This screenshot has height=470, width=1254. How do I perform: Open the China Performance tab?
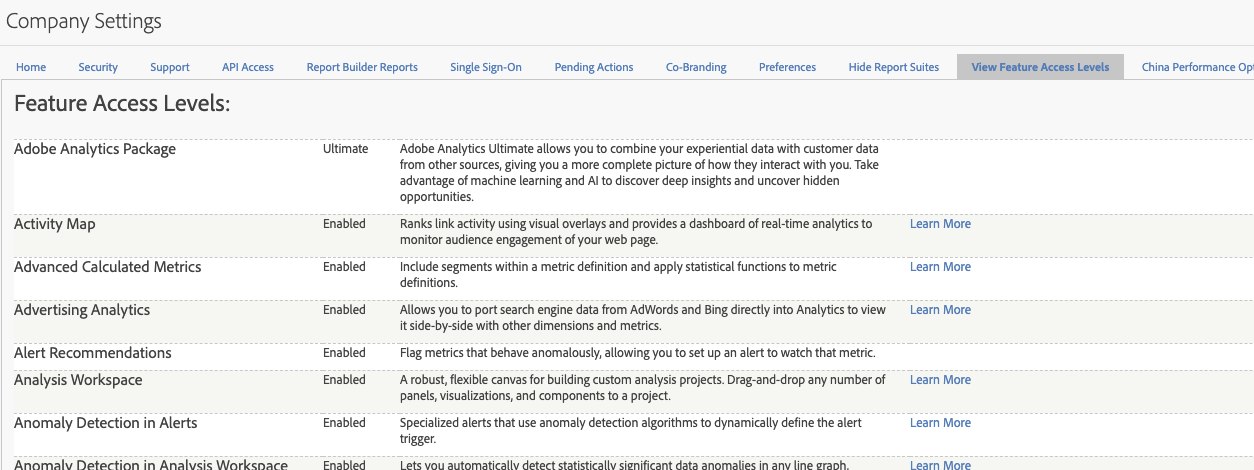pos(1196,67)
